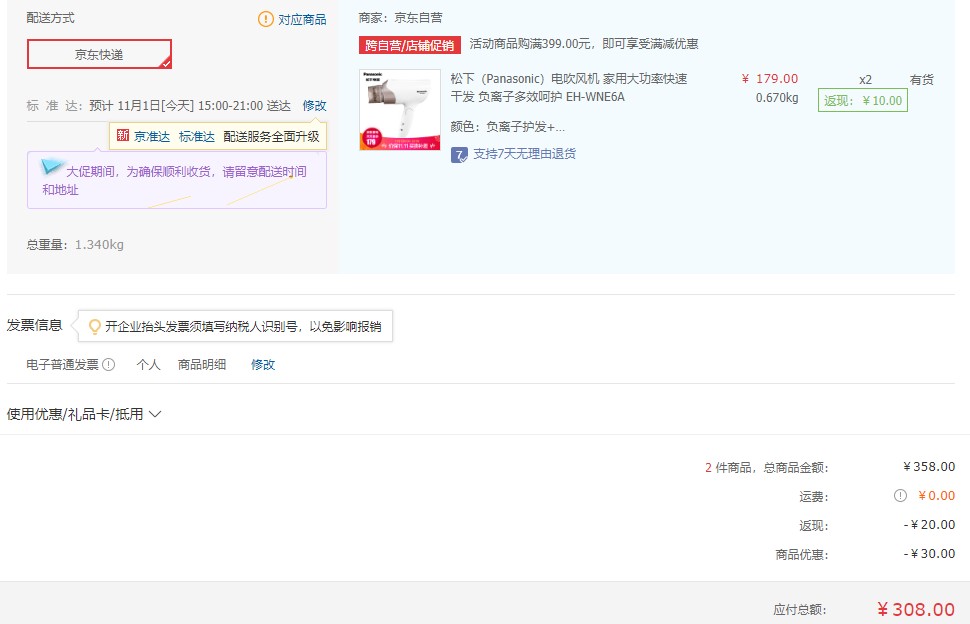Open the 松下 Panasonic 电吹风机 product title
Image resolution: width=970 pixels, height=624 pixels.
click(569, 87)
